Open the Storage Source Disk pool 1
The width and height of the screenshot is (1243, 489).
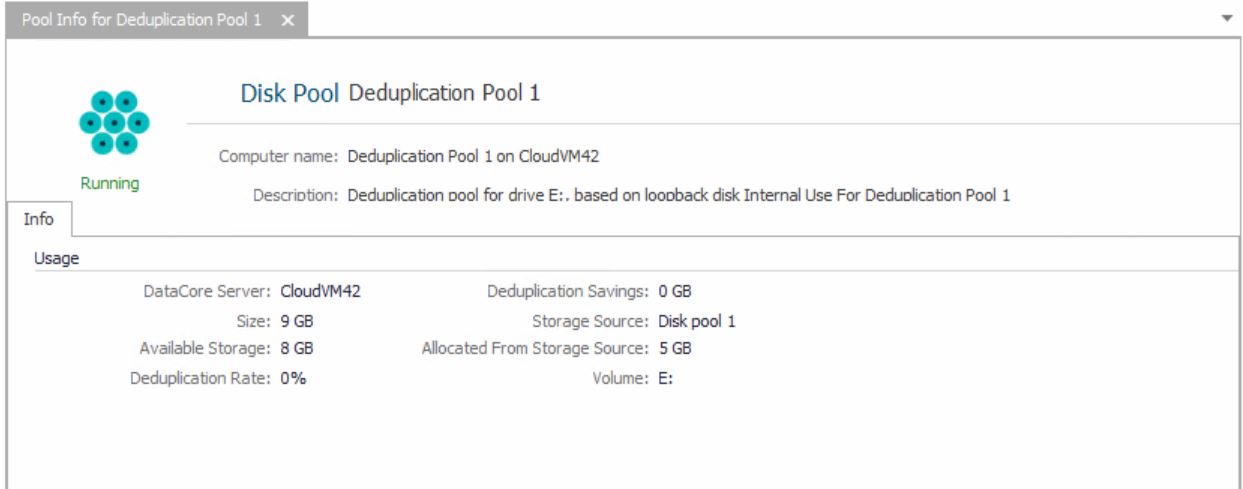[697, 321]
